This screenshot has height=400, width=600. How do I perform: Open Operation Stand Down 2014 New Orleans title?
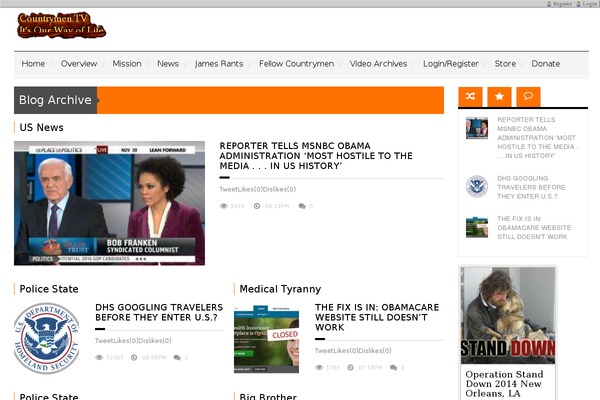pos(504,384)
